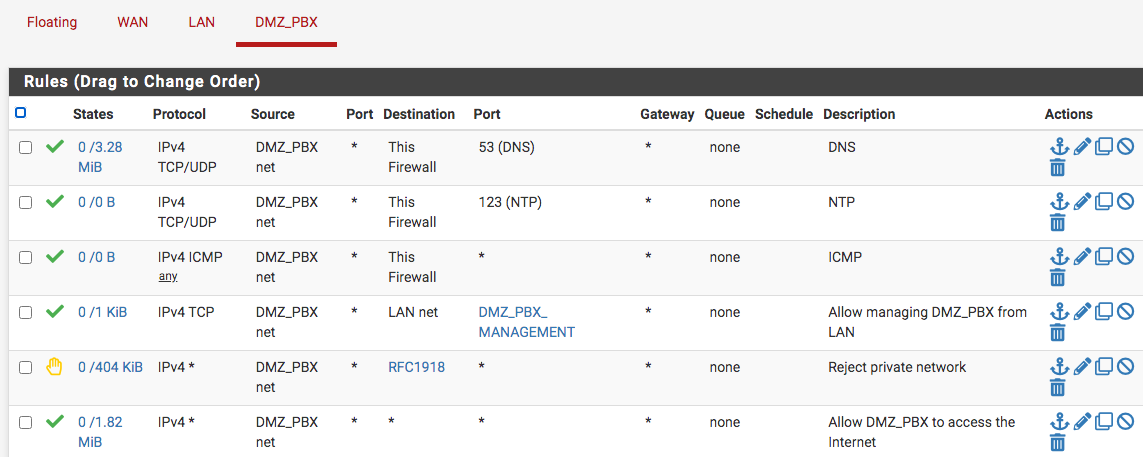Open states link '0 /404 KiB'
Image resolution: width=1143 pixels, height=457 pixels.
(110, 367)
